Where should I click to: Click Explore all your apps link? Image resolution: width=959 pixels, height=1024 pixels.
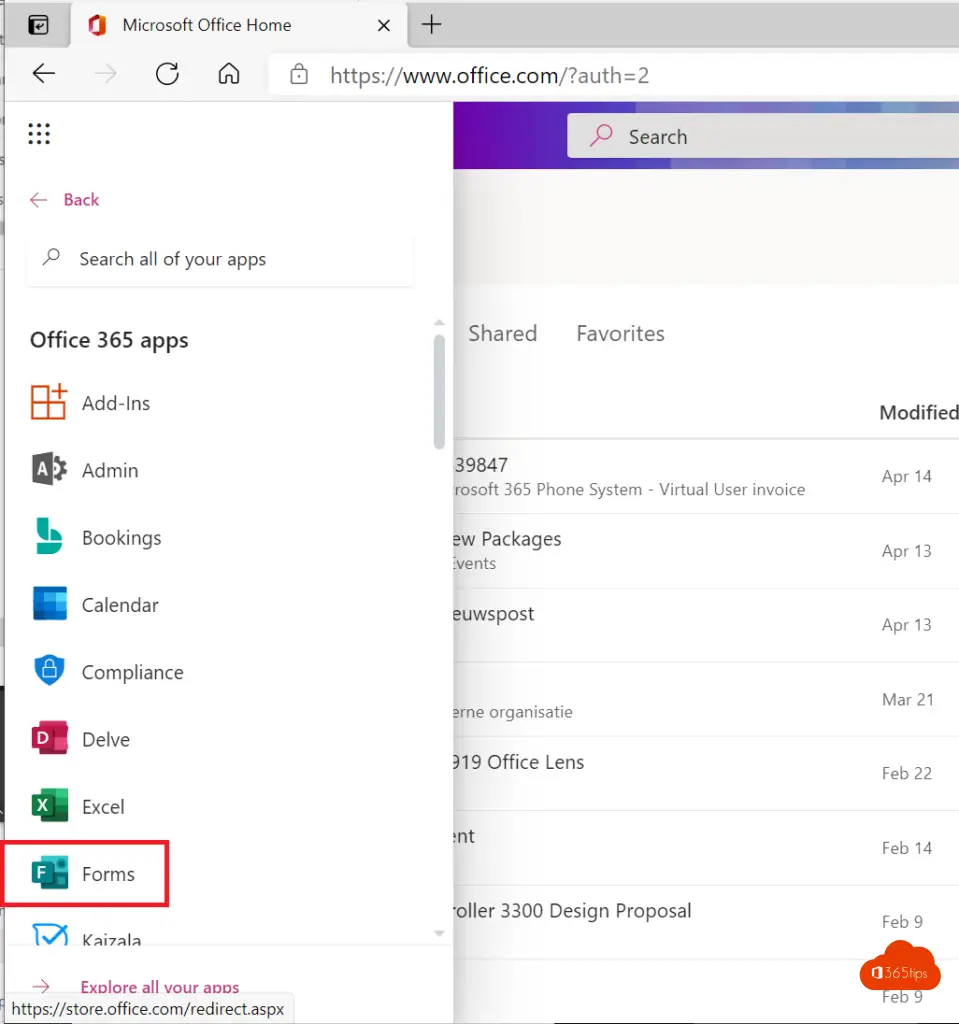(x=159, y=987)
